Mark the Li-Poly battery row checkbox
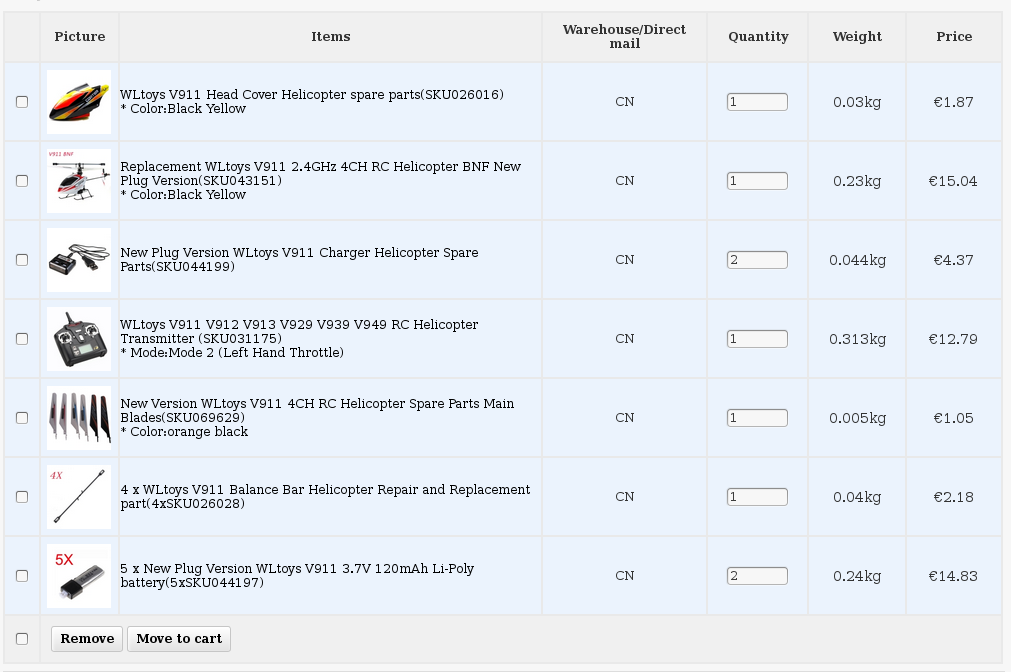 pyautogui.click(x=22, y=576)
